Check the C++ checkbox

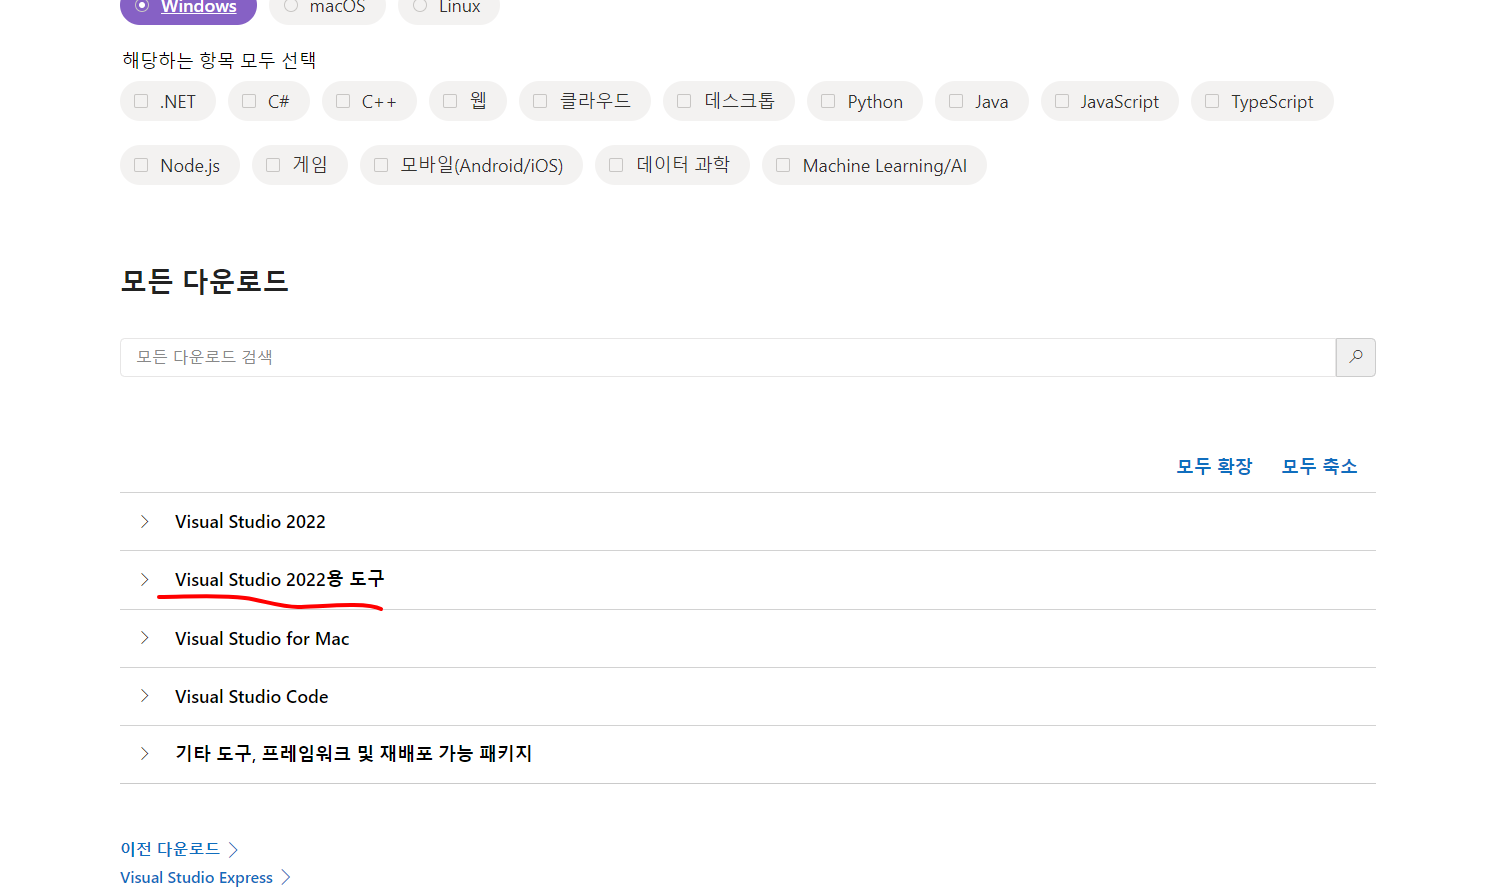[343, 101]
